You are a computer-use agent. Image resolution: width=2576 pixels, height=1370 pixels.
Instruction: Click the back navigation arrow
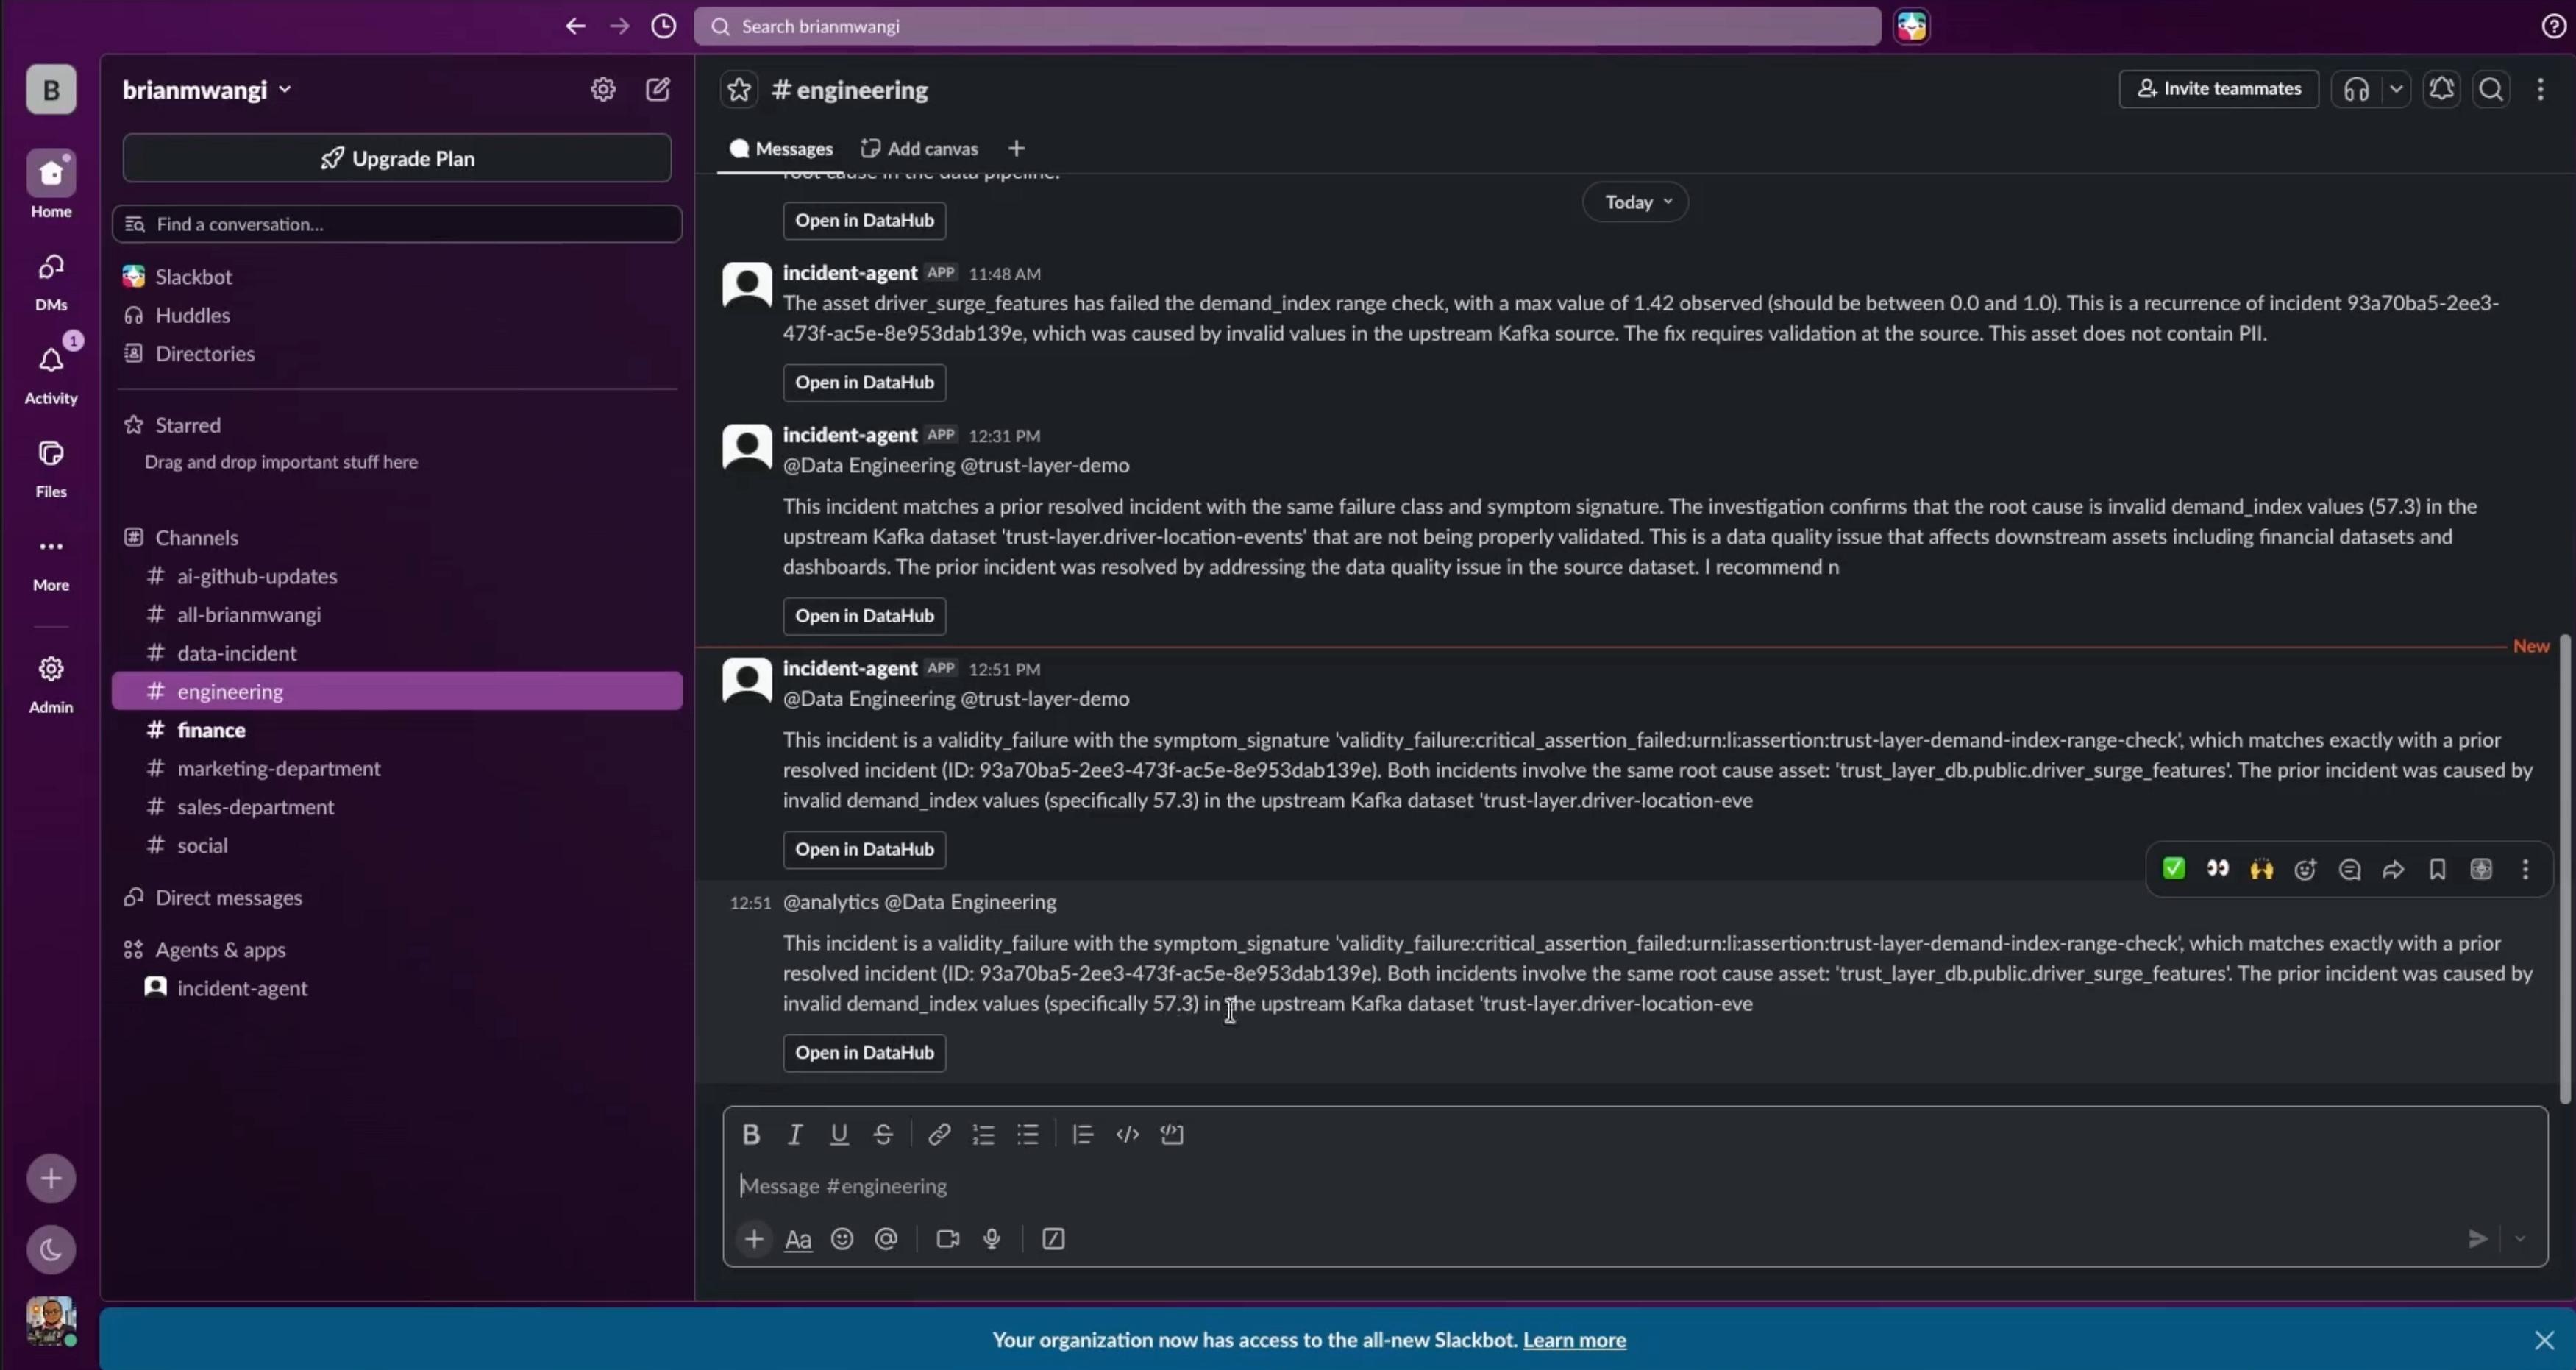pos(575,26)
